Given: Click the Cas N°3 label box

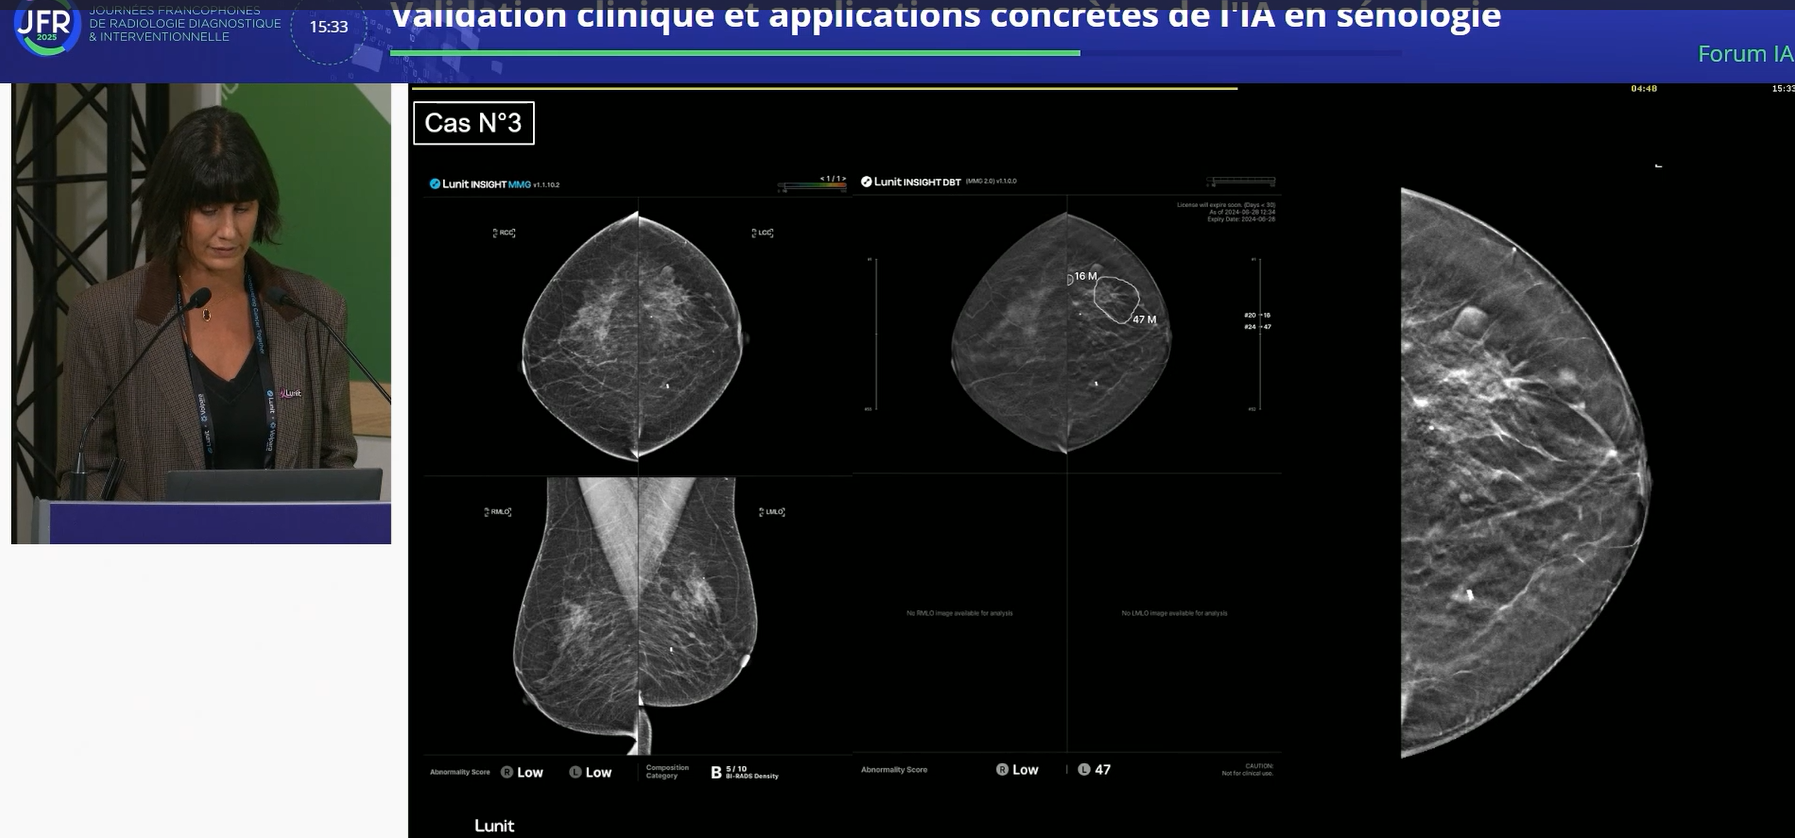Looking at the screenshot, I should [x=473, y=123].
